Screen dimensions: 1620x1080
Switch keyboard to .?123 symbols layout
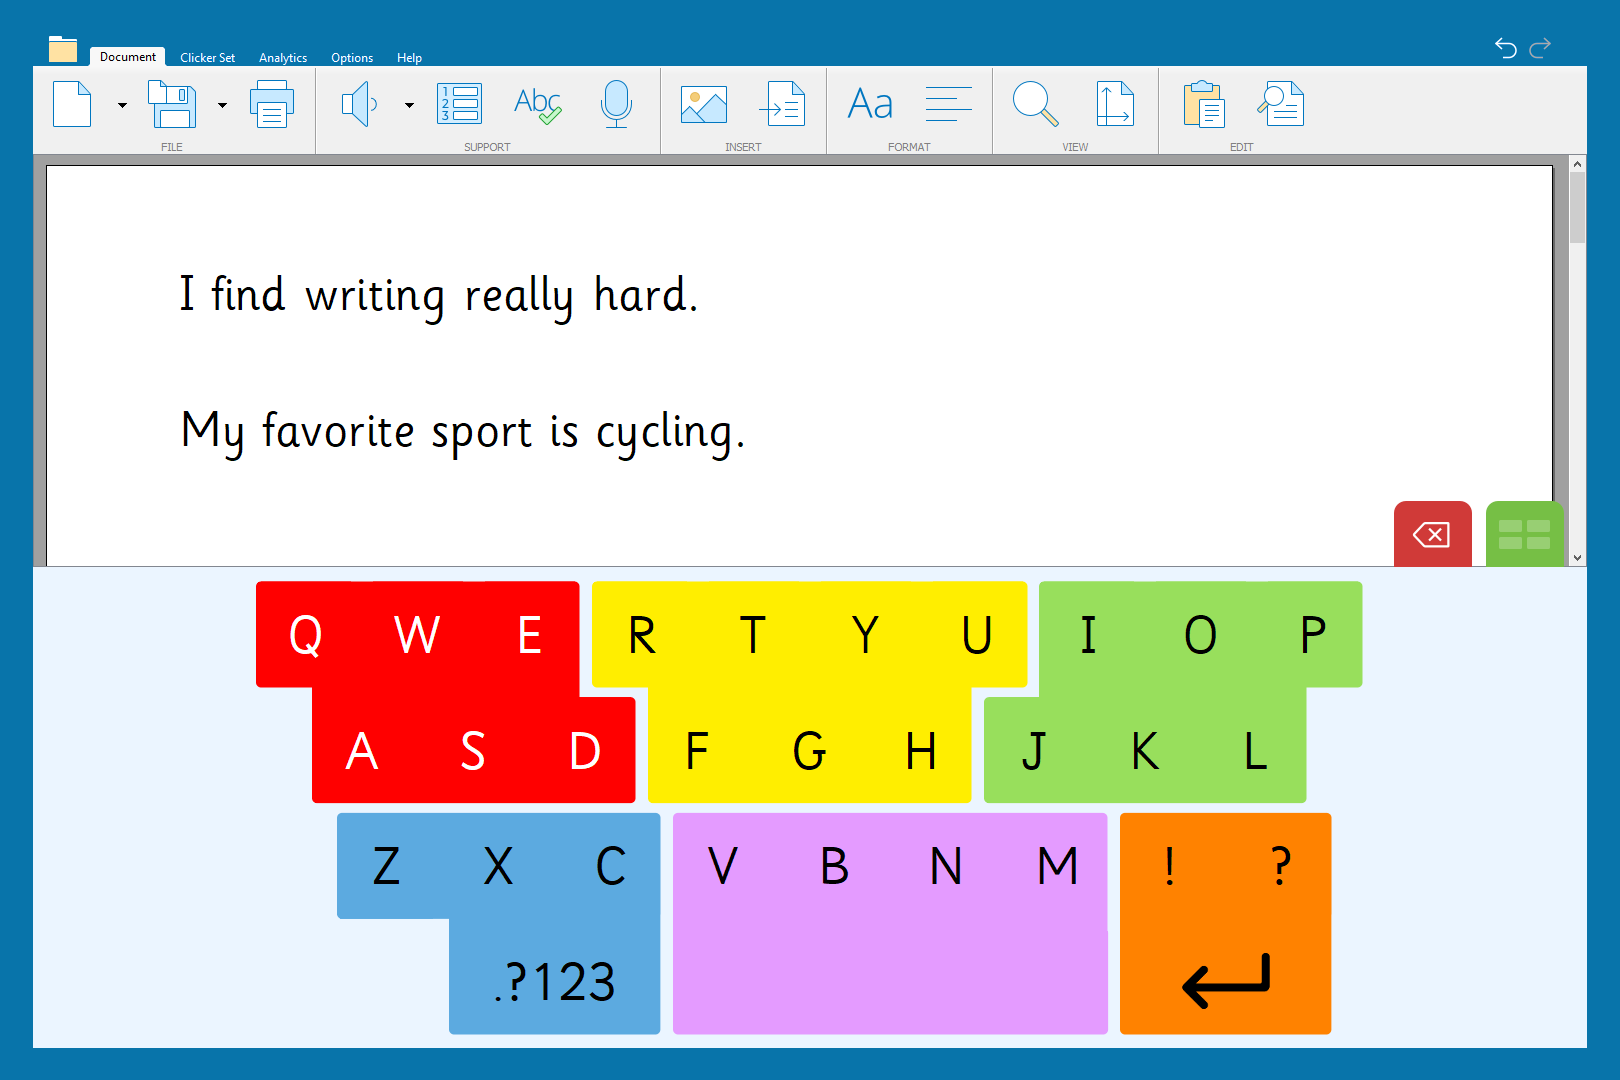click(x=555, y=980)
